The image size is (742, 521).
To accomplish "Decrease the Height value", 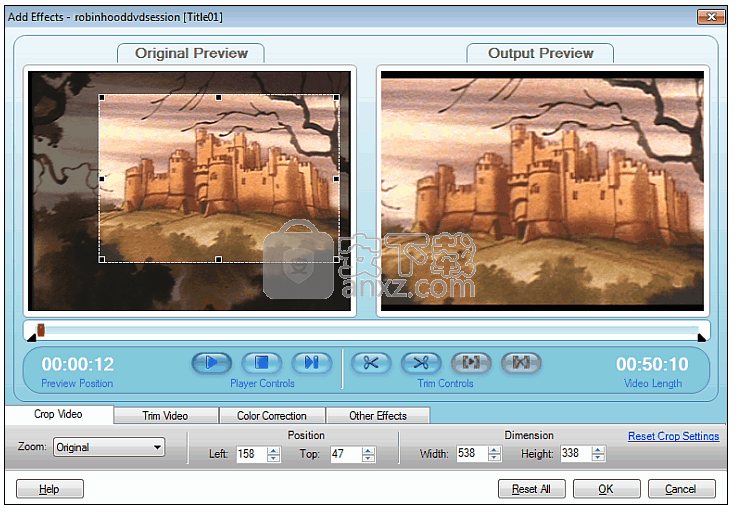I will (598, 458).
